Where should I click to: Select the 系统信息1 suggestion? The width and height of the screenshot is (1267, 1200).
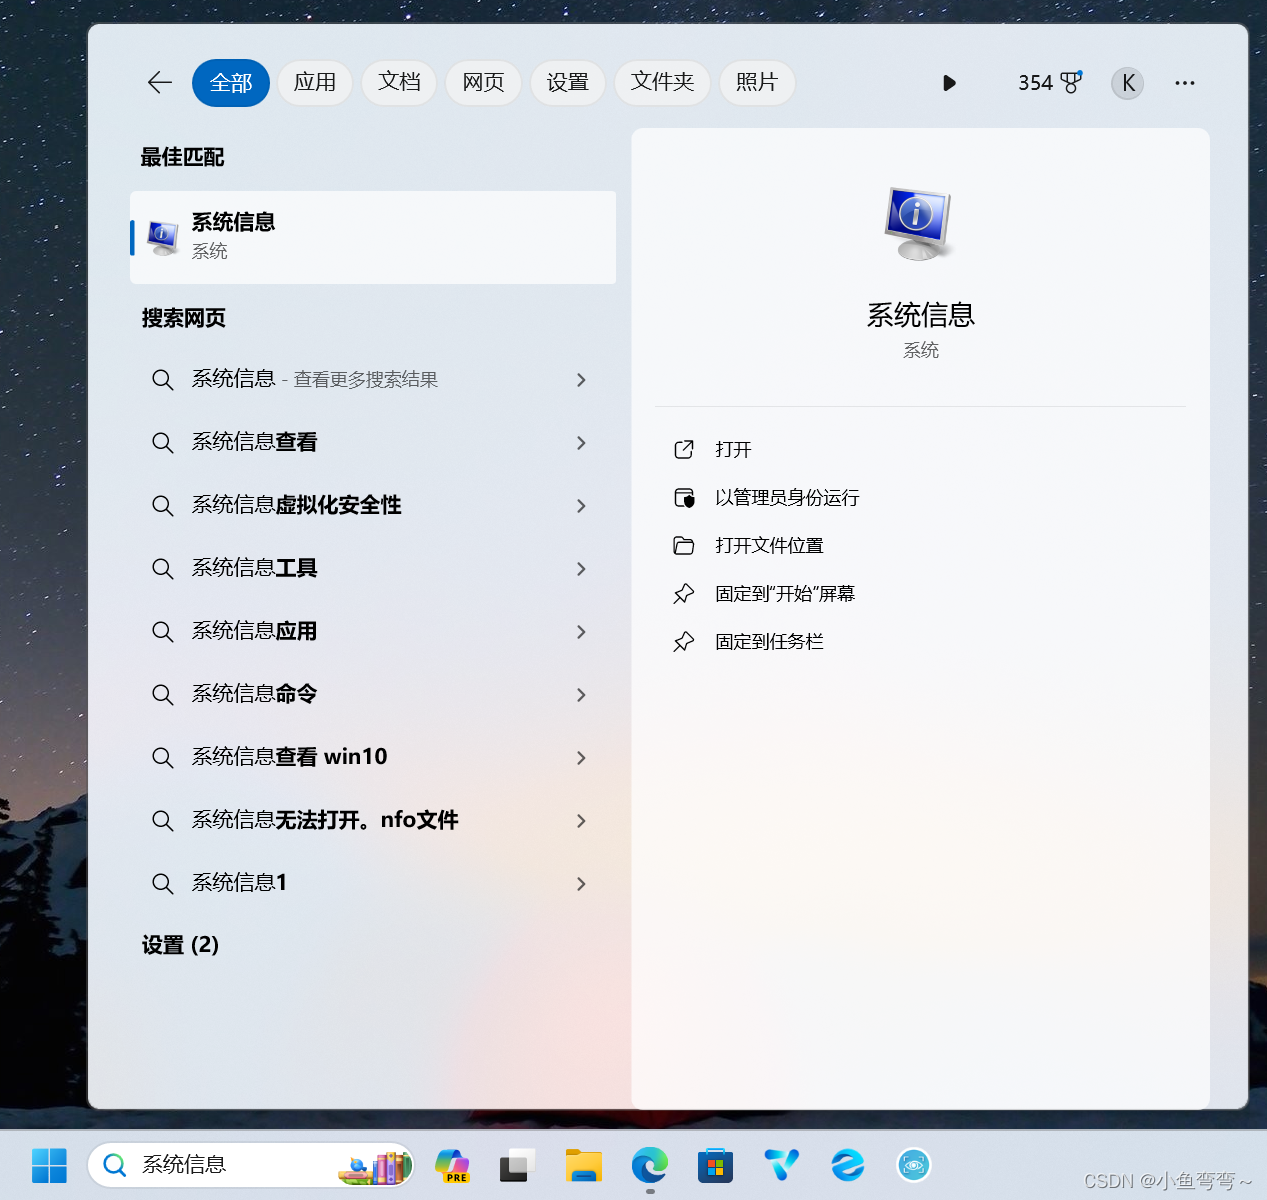(345, 883)
